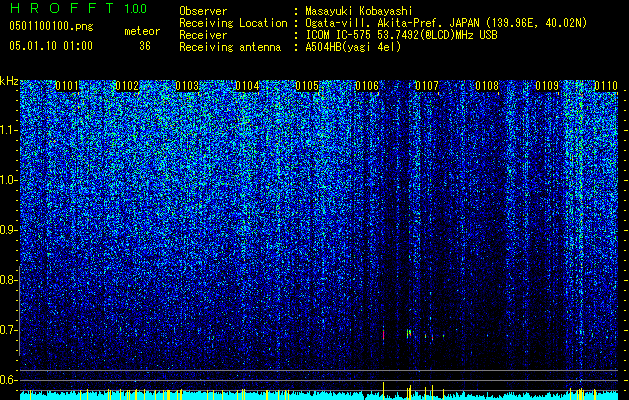Viewport: 629px width, 400px height.
Task: Select the 0105 time marker label
Action: 307,86
